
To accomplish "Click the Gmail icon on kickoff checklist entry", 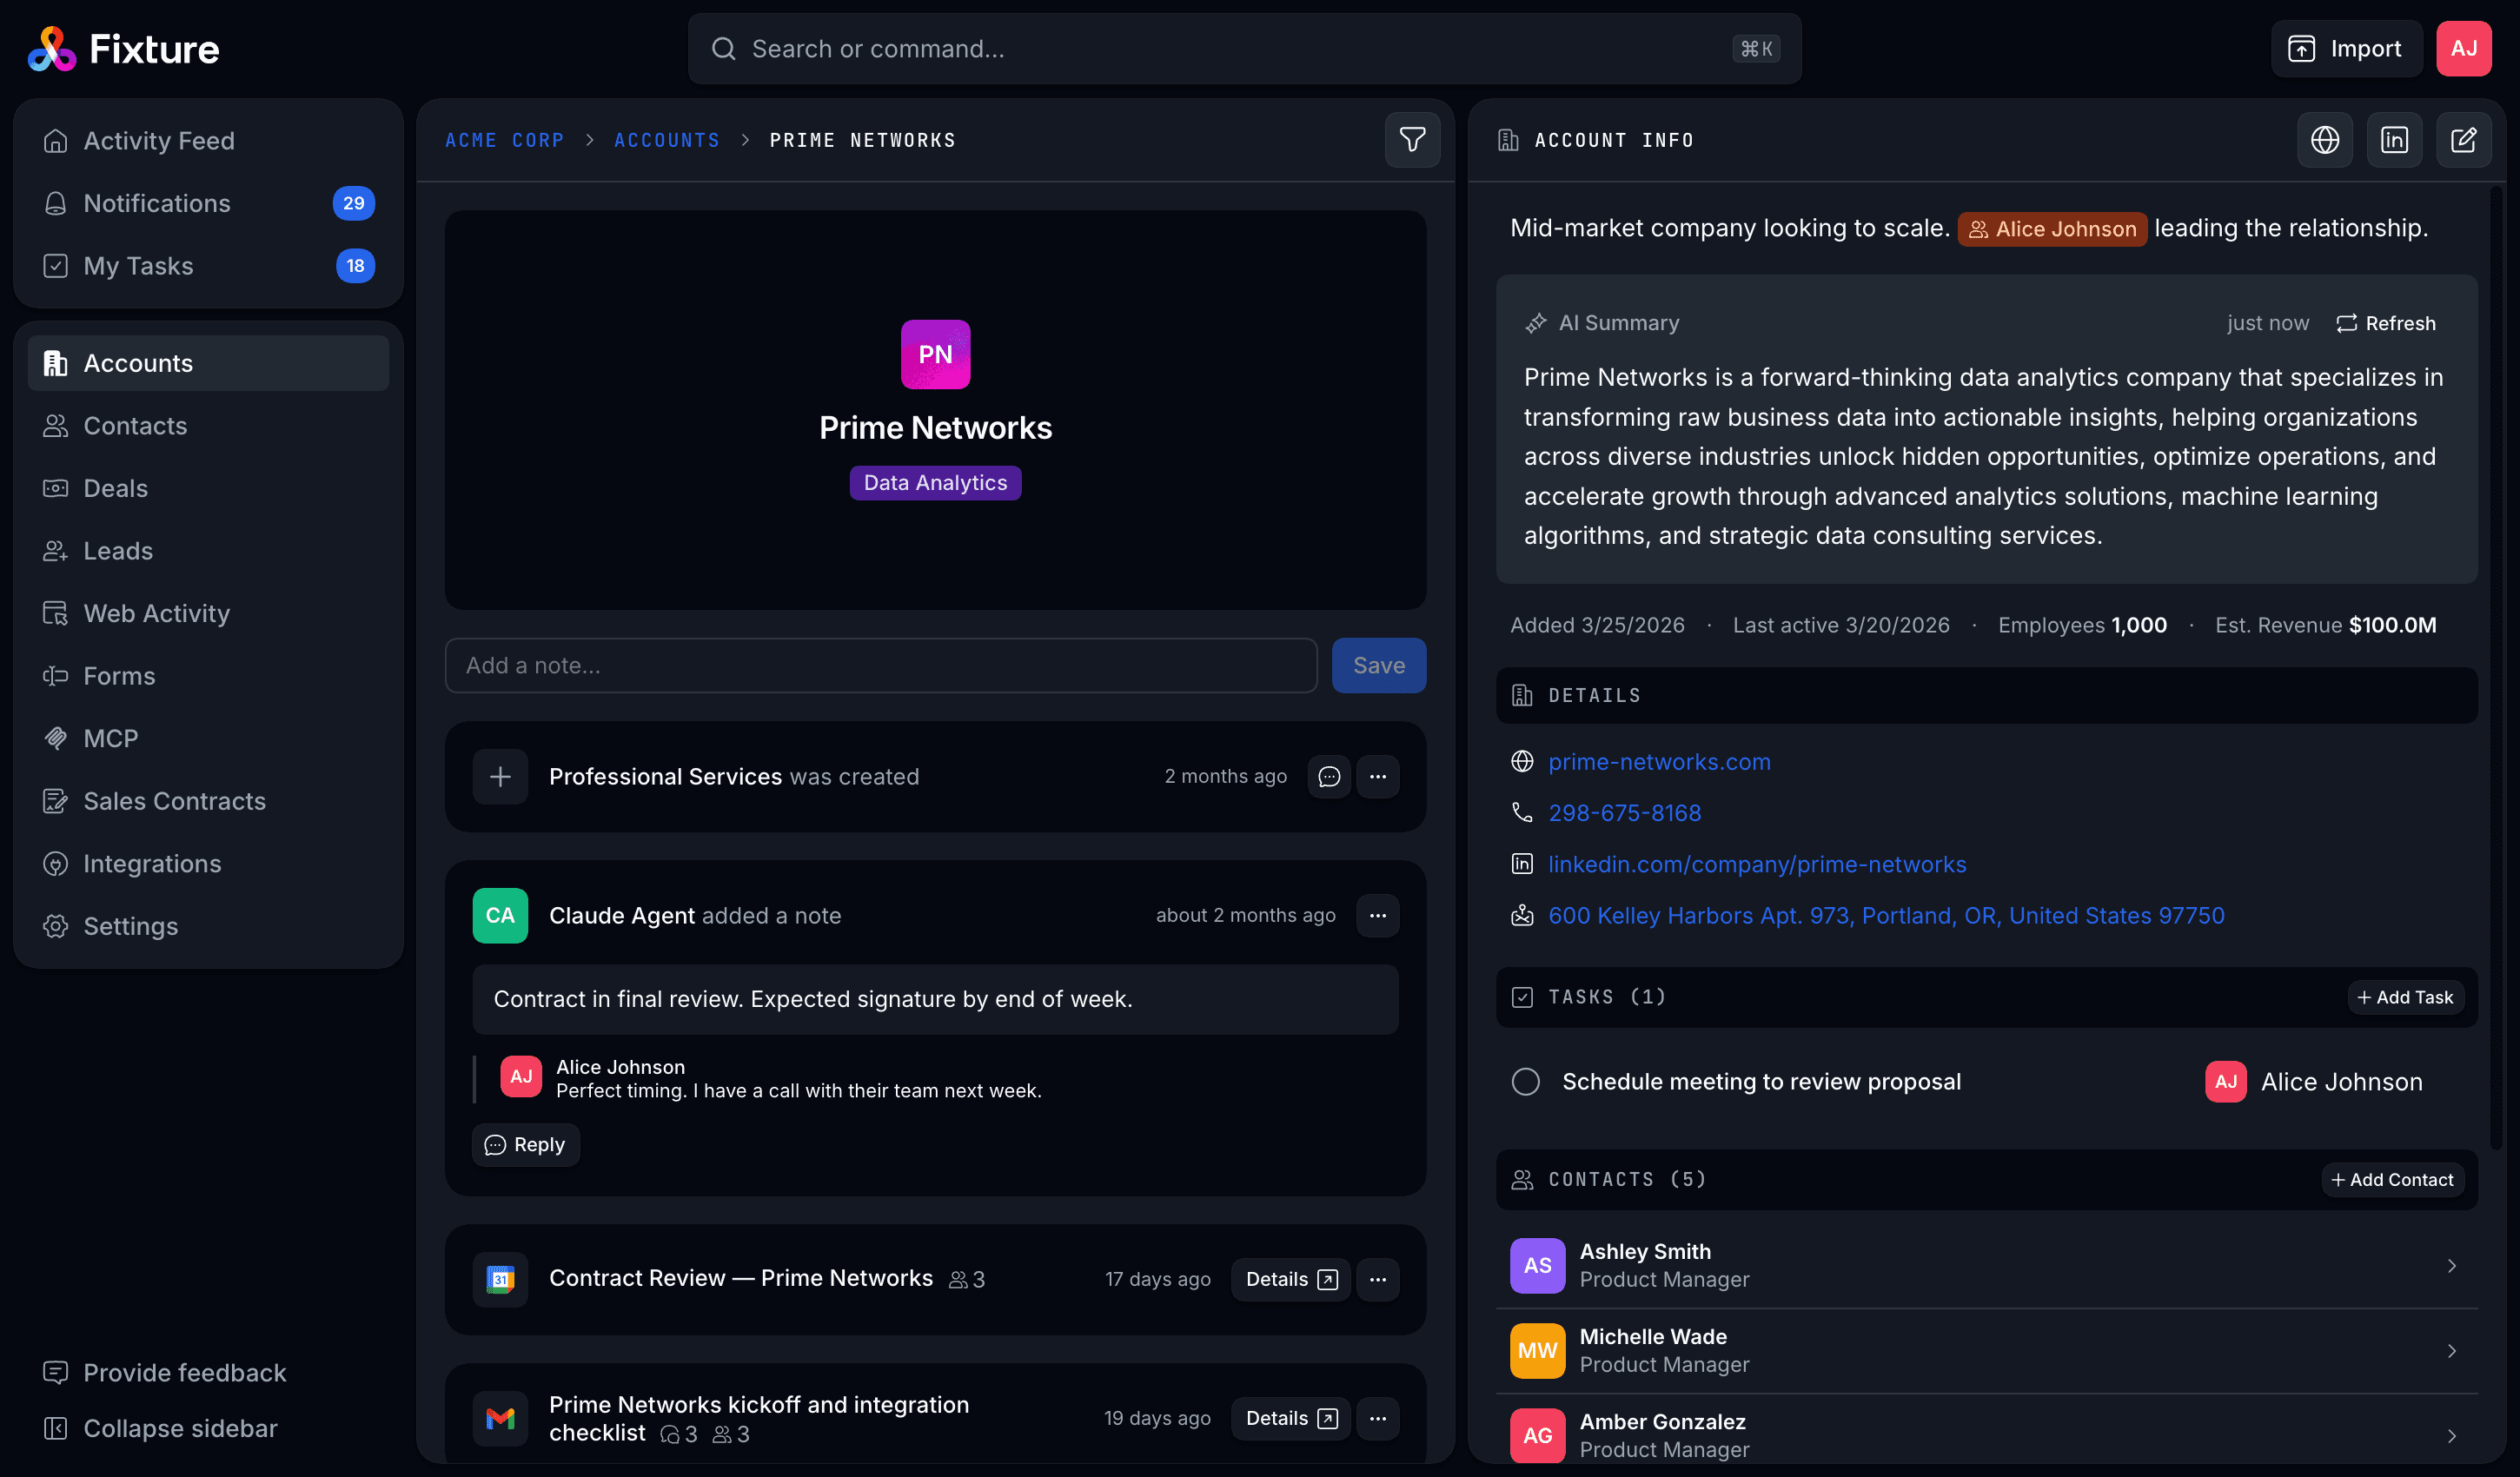I will point(499,1418).
